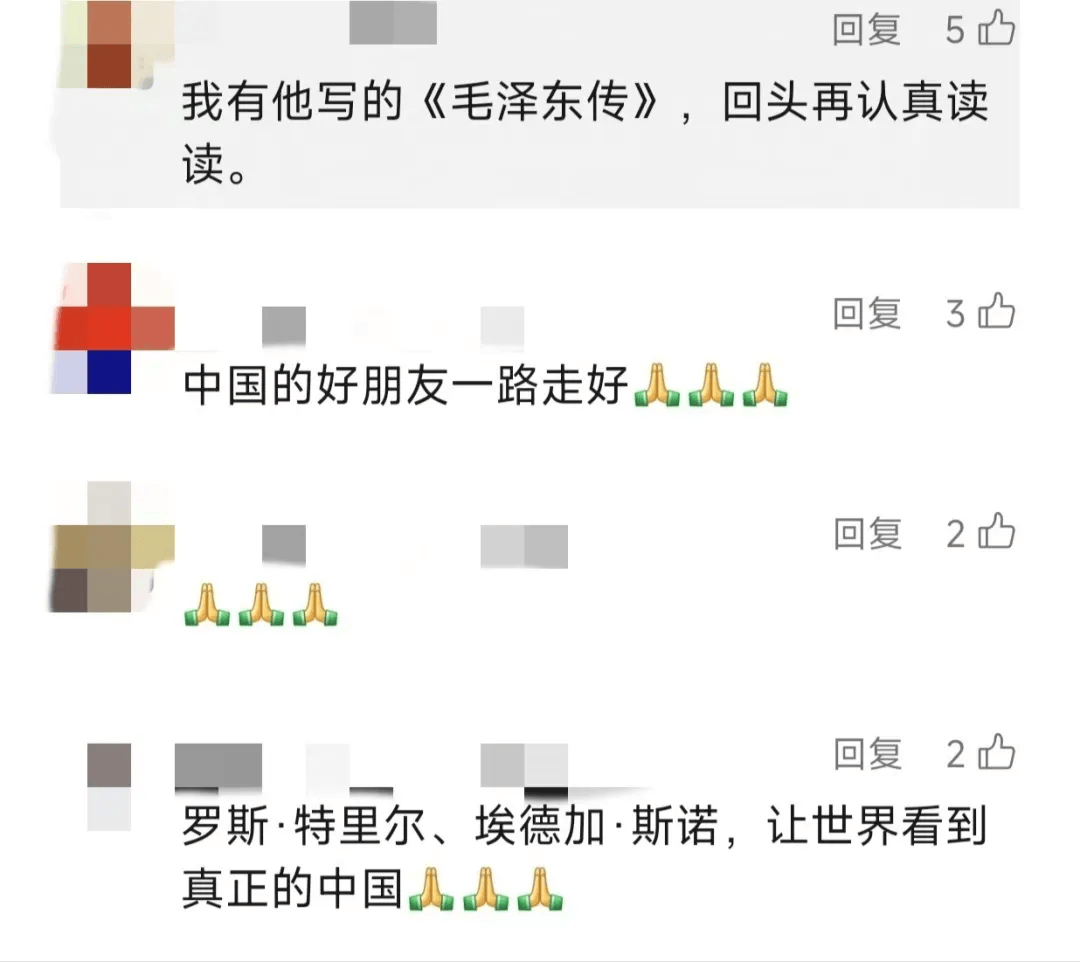Reply to the praying-hands-only comment

point(866,534)
